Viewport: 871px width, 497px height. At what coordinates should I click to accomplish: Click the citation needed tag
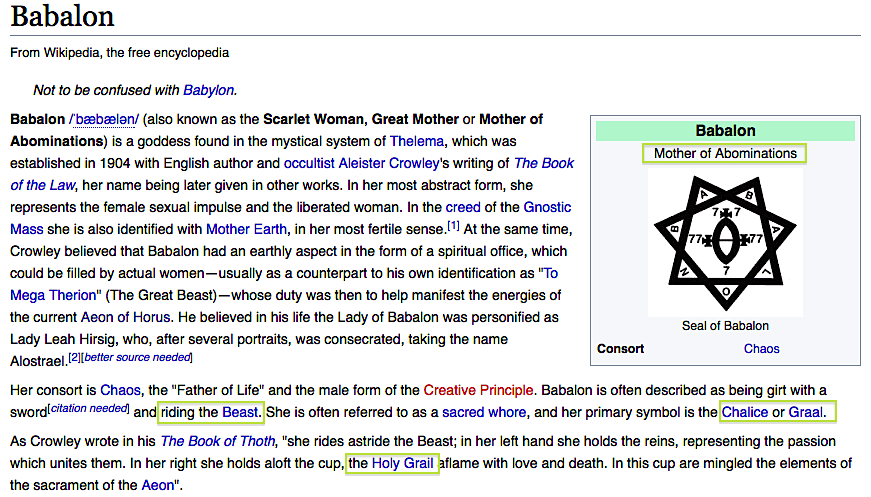pos(89,408)
